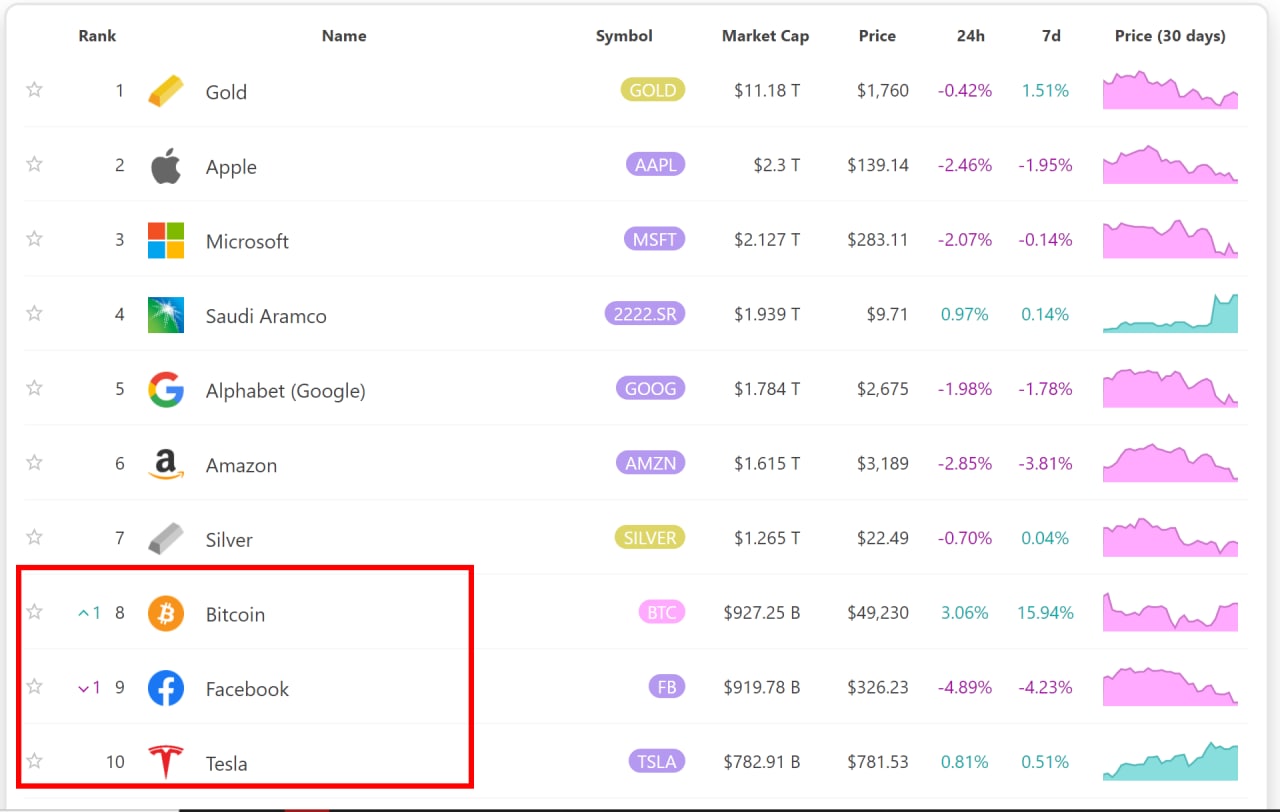Favorite Saudi Aramco with its star
1280x812 pixels.
[35, 313]
